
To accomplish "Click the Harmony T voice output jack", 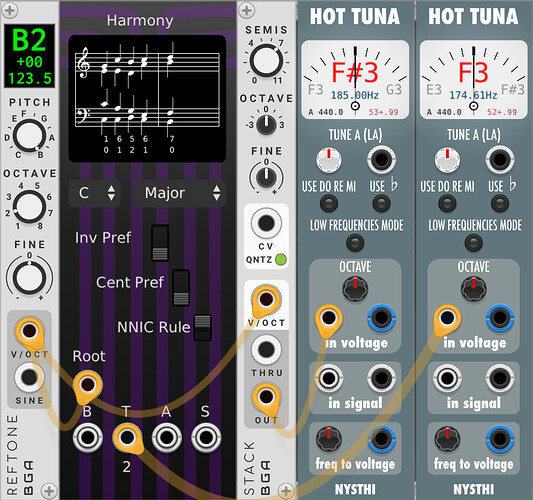I will click(127, 437).
